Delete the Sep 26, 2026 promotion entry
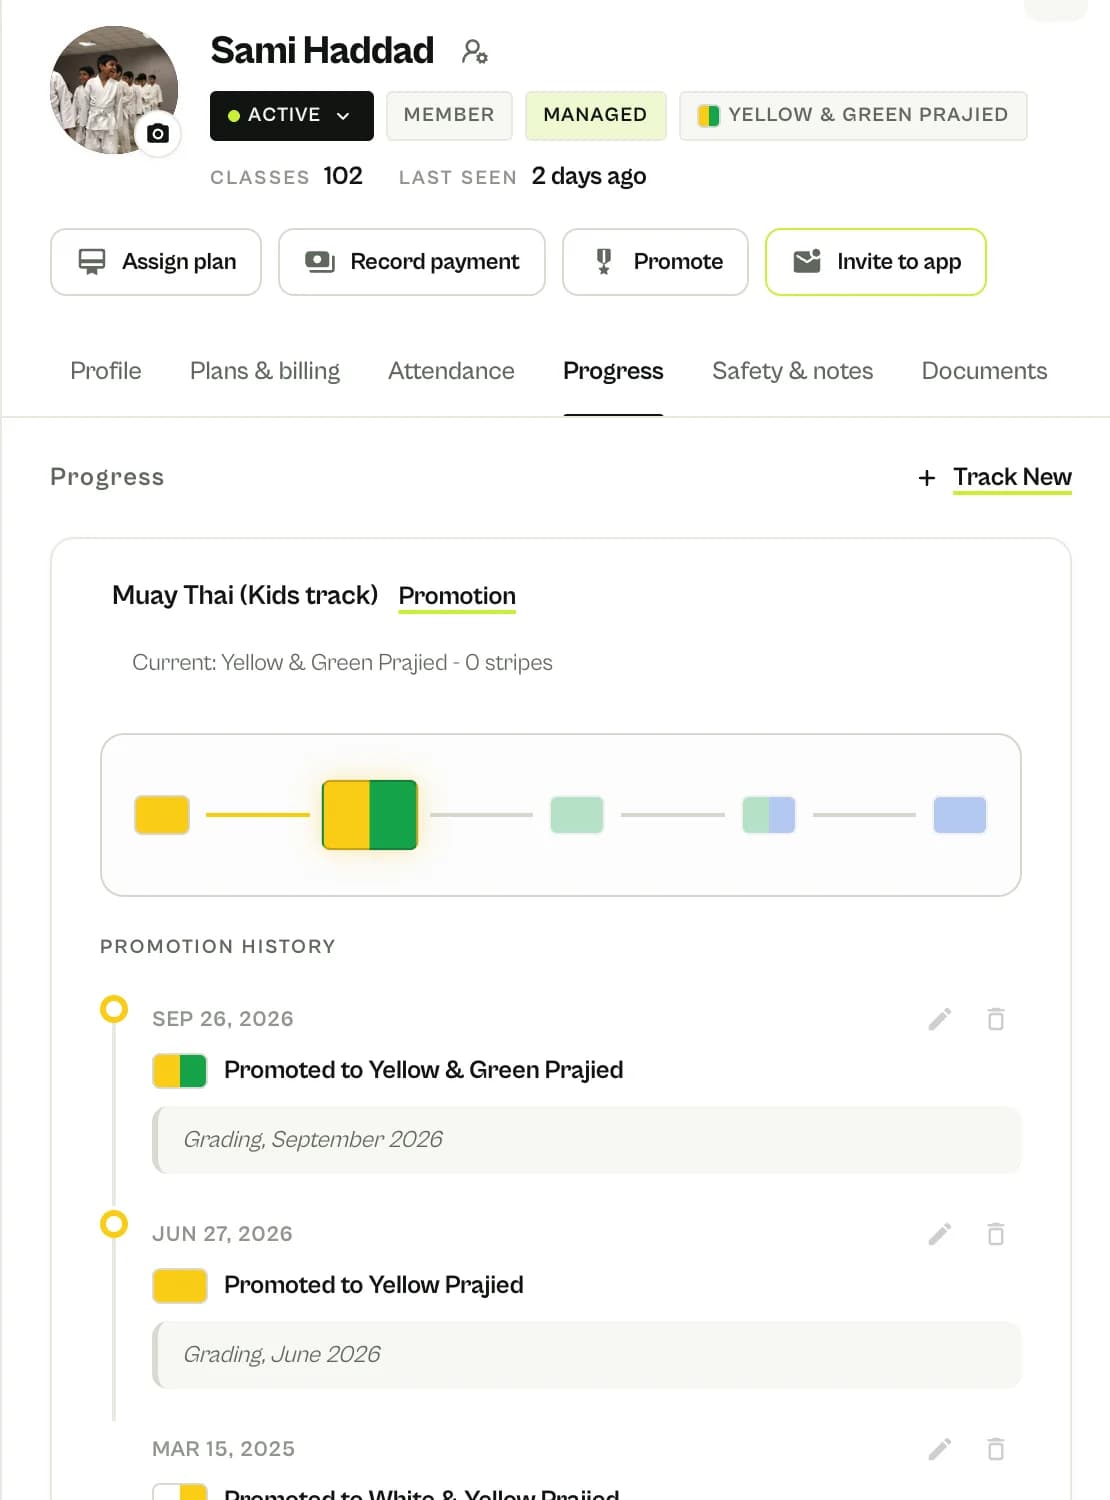This screenshot has width=1110, height=1500. 996,1019
